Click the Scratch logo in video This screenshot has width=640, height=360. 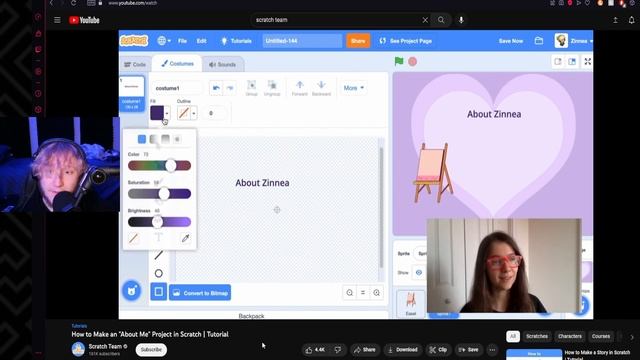tap(134, 40)
